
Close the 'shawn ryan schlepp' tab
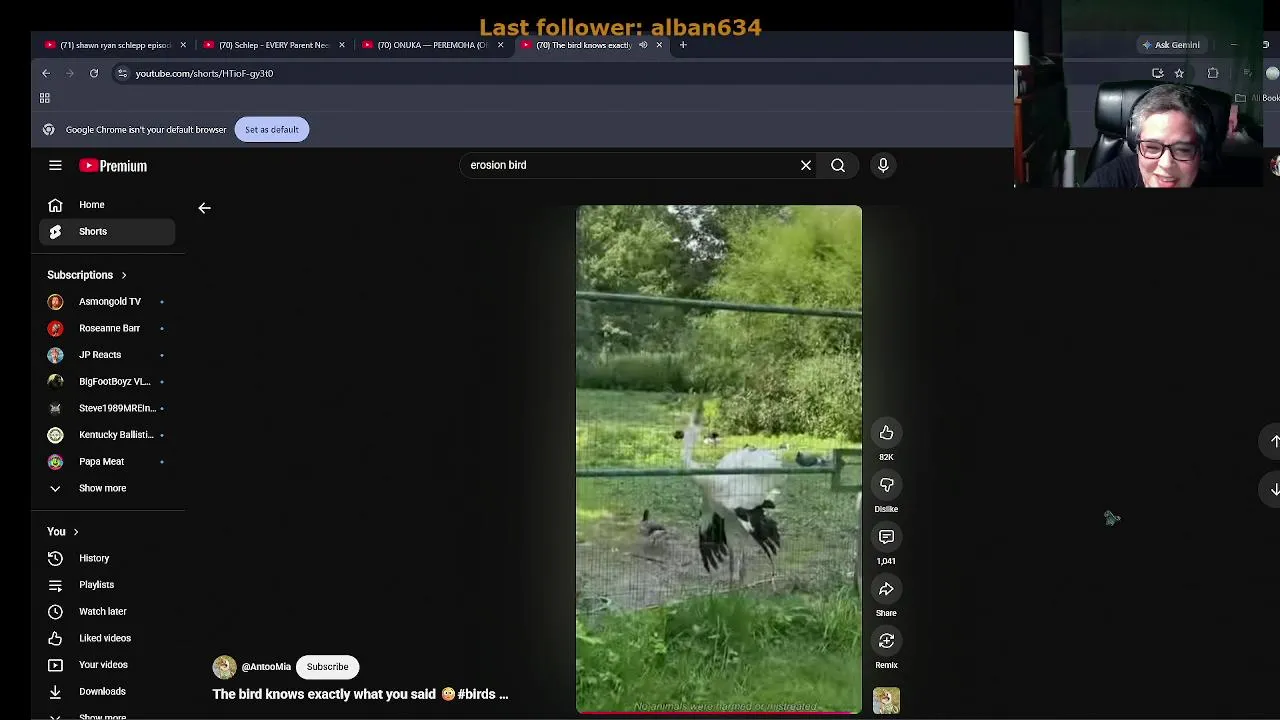pos(183,45)
